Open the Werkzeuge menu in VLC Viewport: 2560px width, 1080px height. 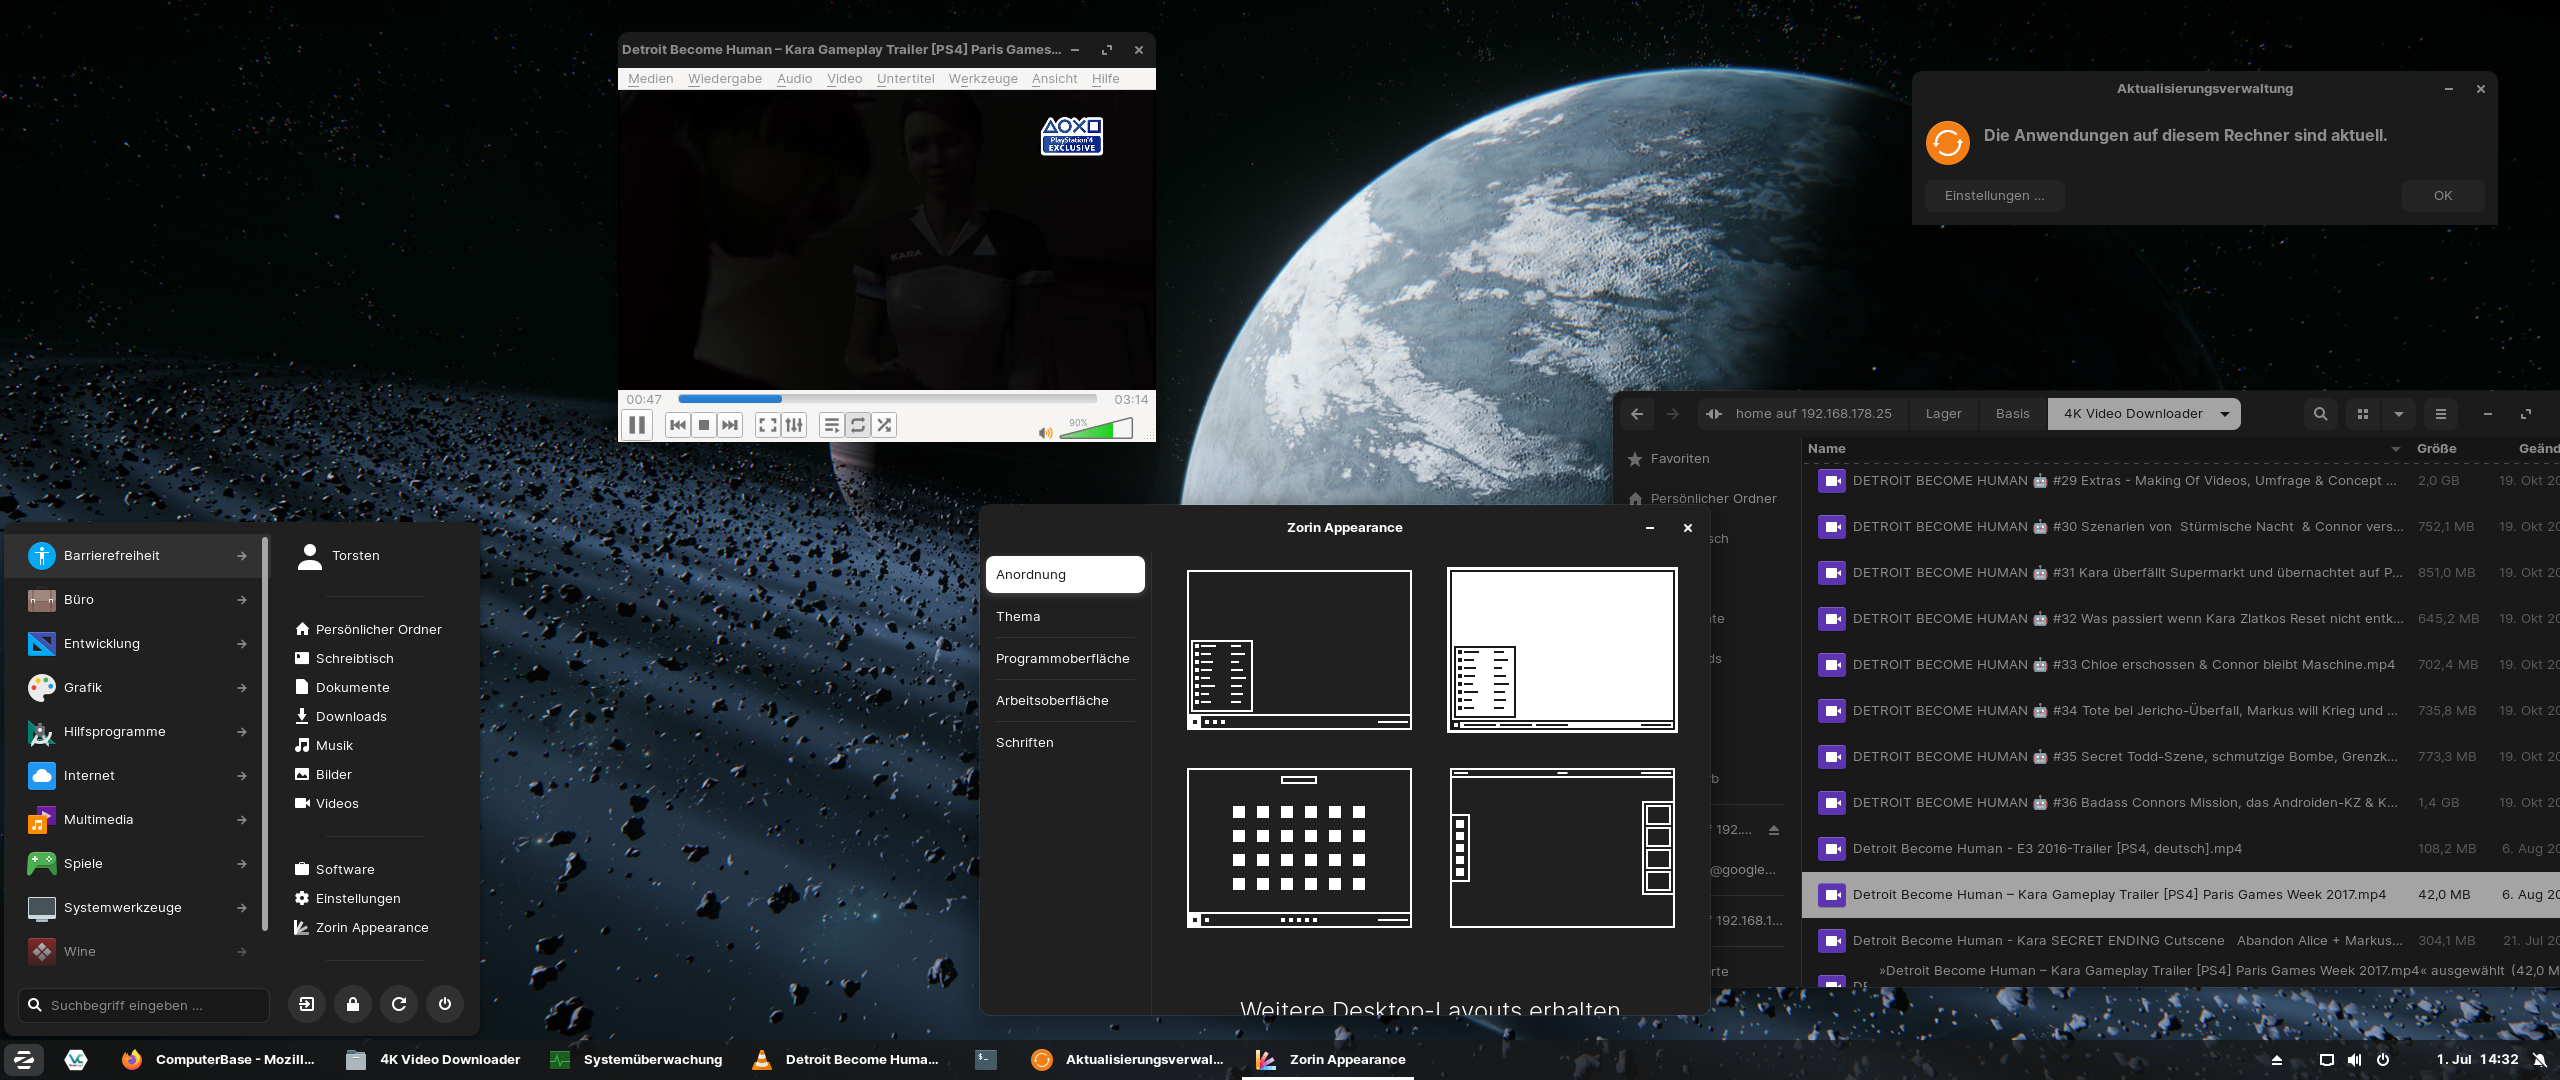tap(983, 79)
